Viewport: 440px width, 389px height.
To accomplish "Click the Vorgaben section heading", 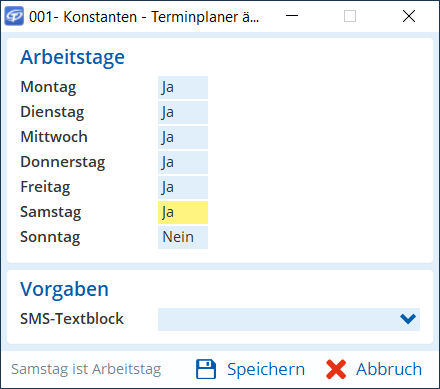I will 64,289.
